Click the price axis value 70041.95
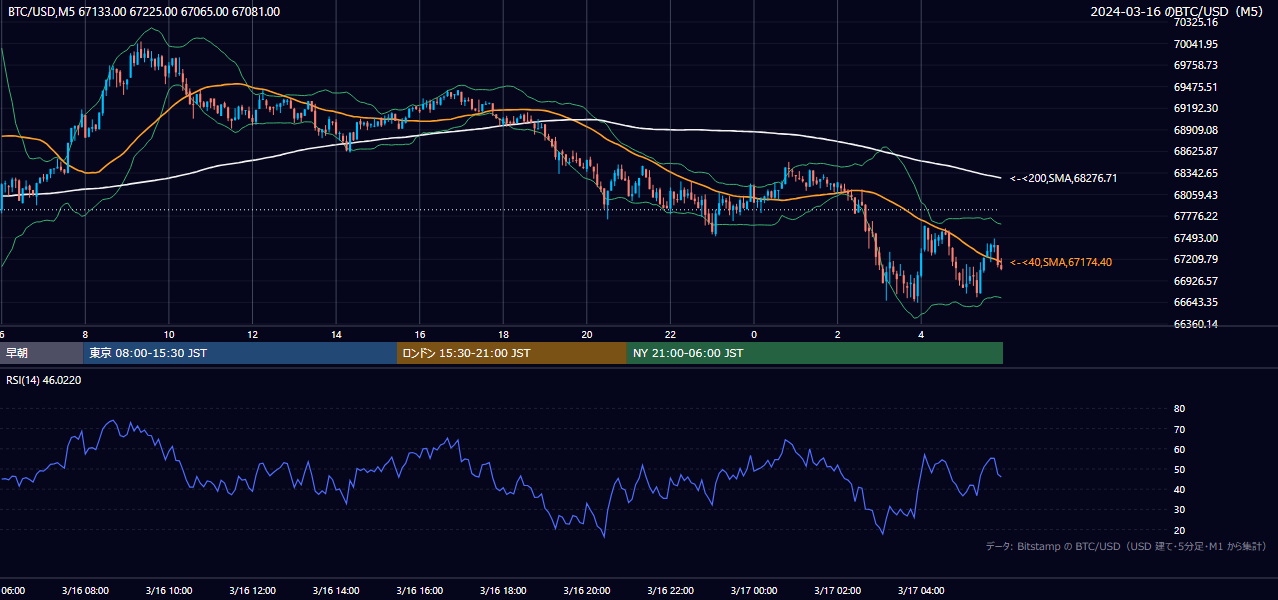 tap(1195, 44)
